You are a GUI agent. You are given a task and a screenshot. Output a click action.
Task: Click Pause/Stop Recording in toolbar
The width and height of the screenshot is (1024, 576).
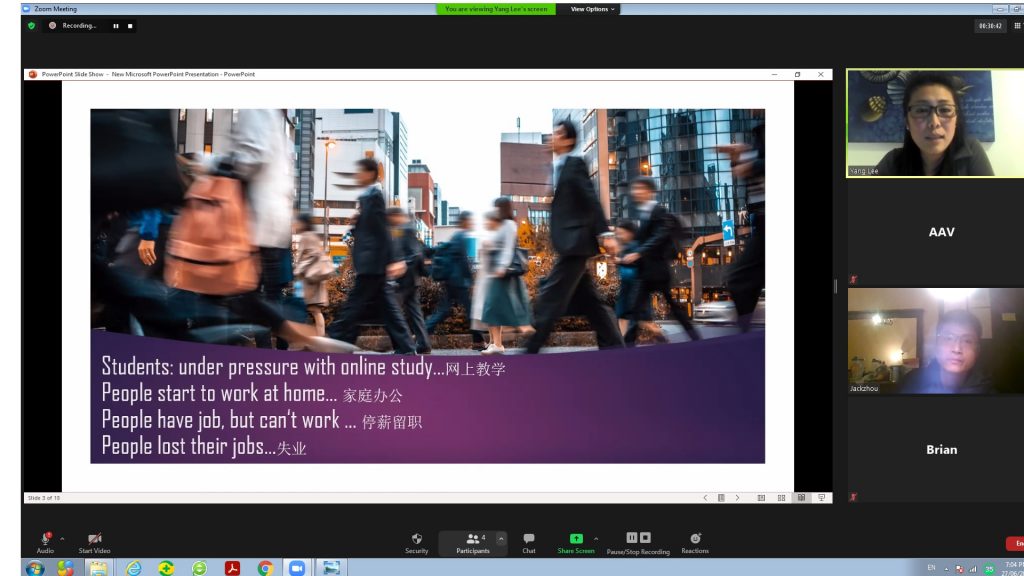coord(638,542)
